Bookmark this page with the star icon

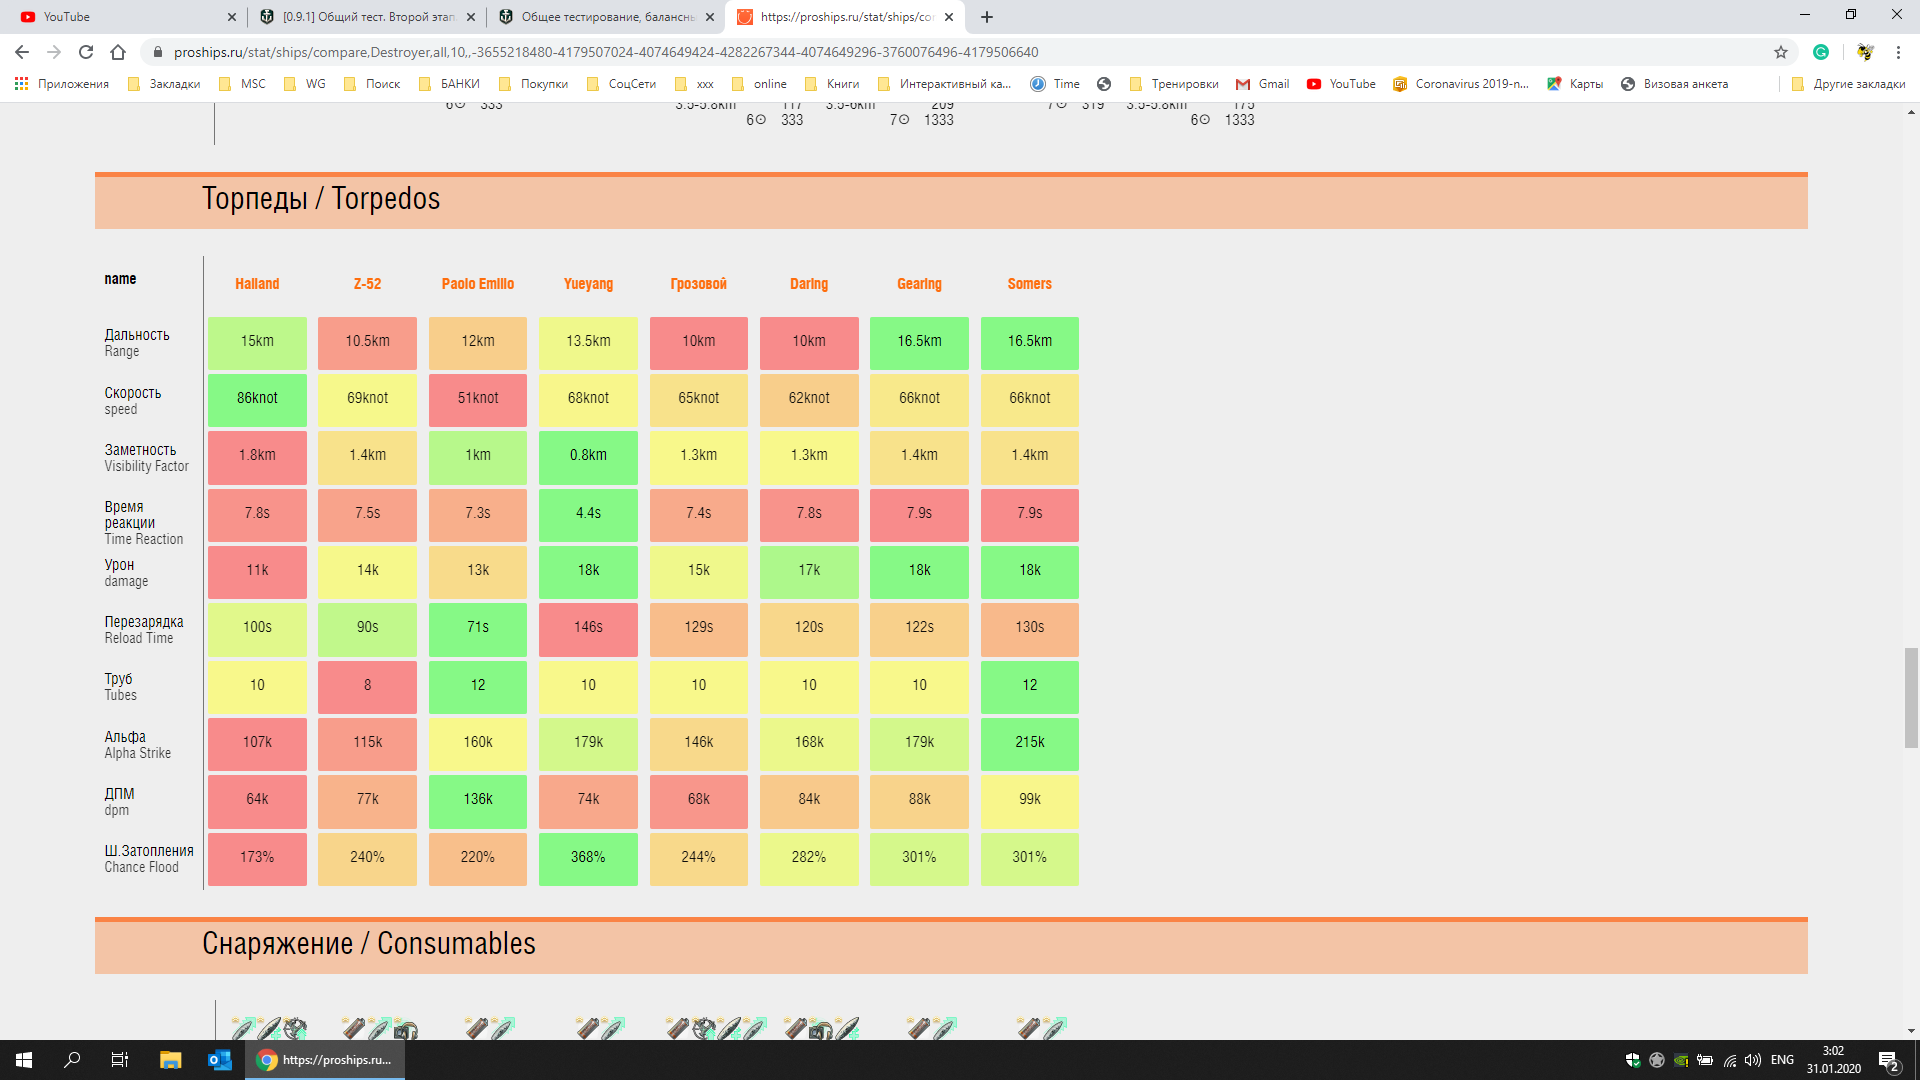pyautogui.click(x=1781, y=52)
